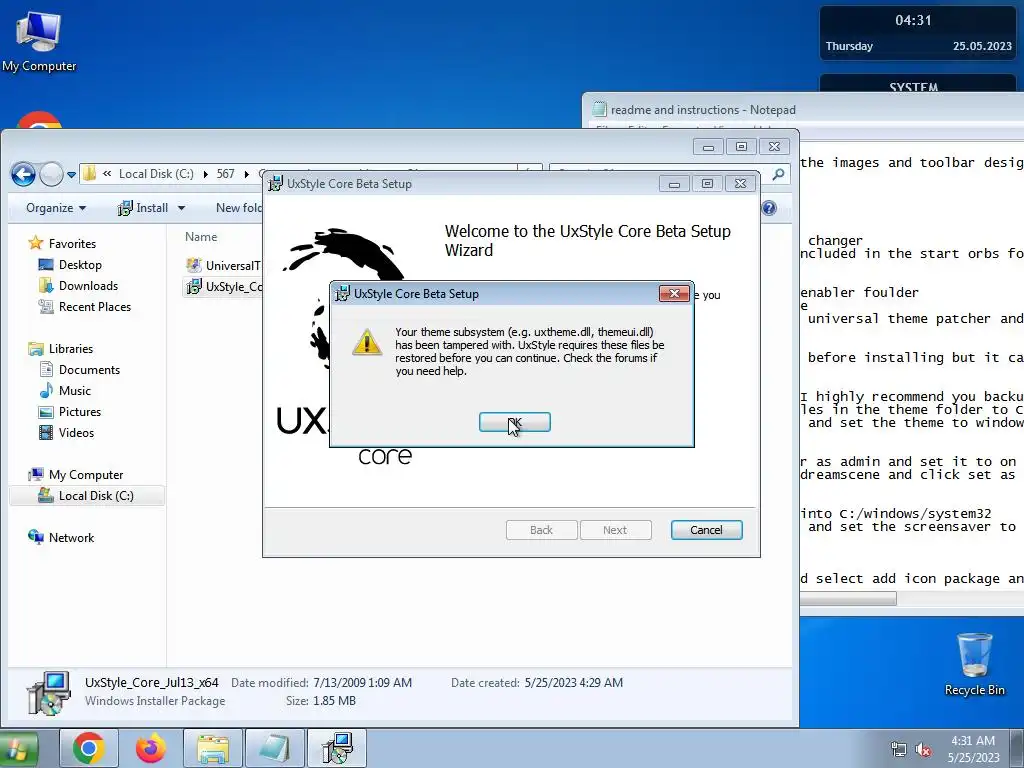Click the search magnifier icon in Explorer
This screenshot has width=1024, height=768.
click(778, 174)
